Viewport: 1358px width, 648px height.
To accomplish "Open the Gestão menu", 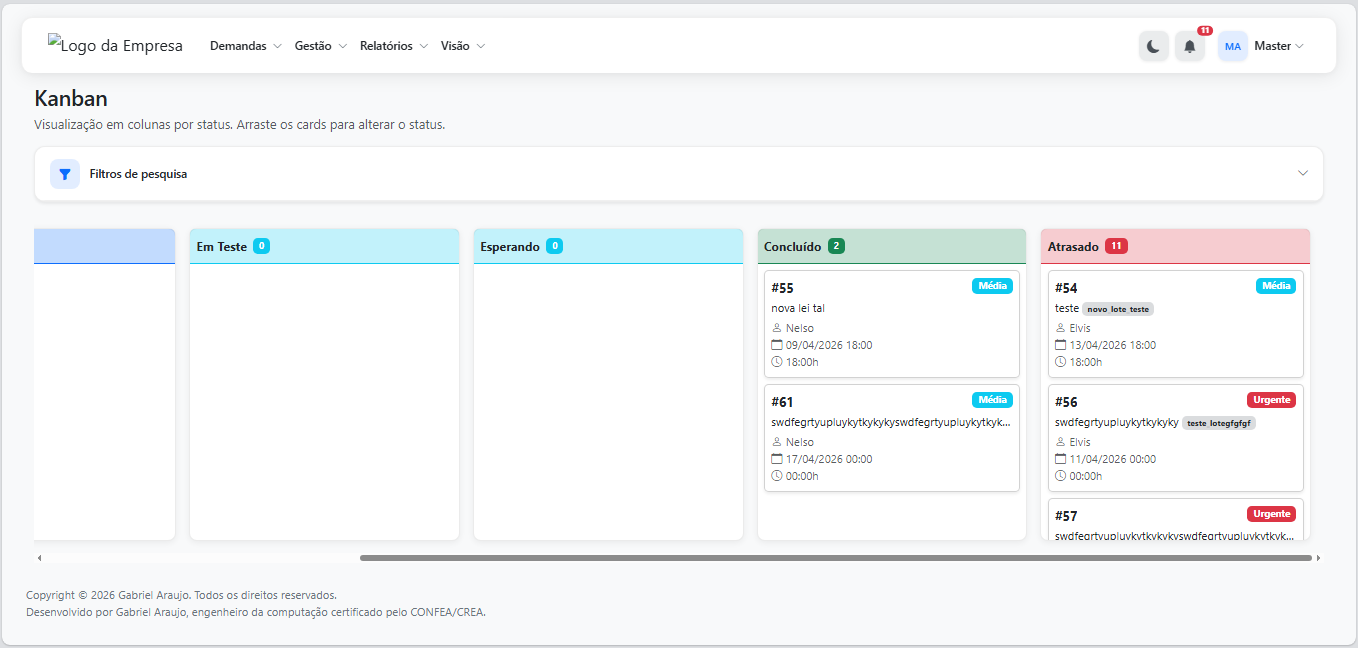I will (320, 46).
